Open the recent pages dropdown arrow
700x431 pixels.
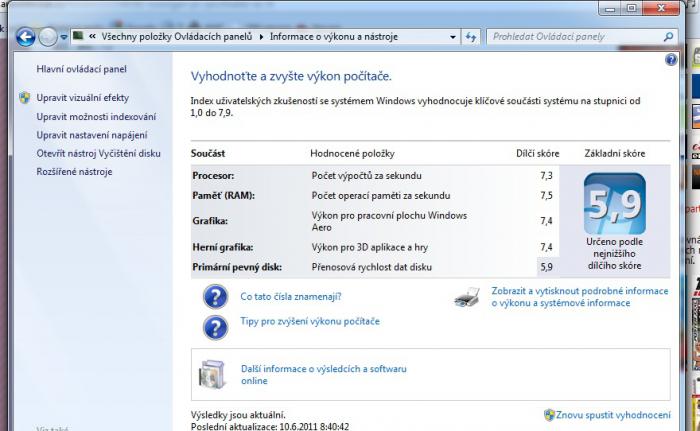click(63, 37)
